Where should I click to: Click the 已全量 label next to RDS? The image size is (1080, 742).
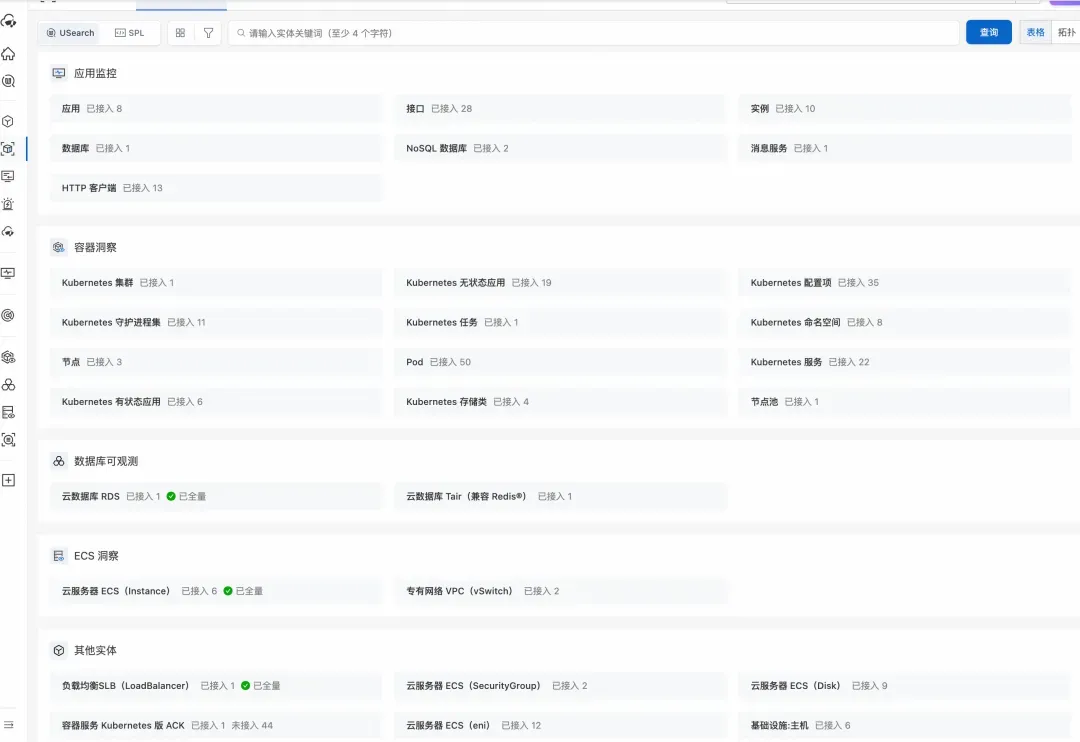pos(192,496)
